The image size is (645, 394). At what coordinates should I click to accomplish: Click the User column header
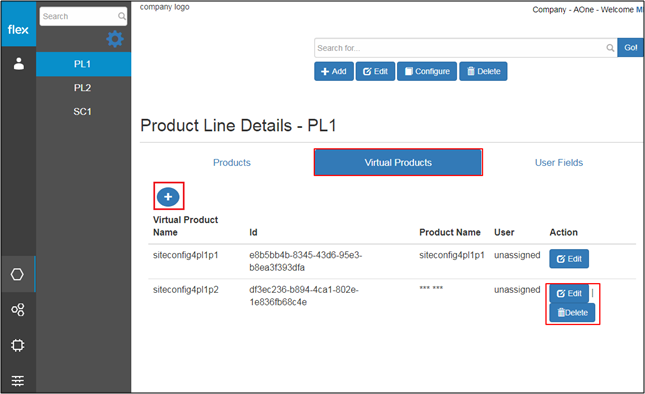pos(504,232)
